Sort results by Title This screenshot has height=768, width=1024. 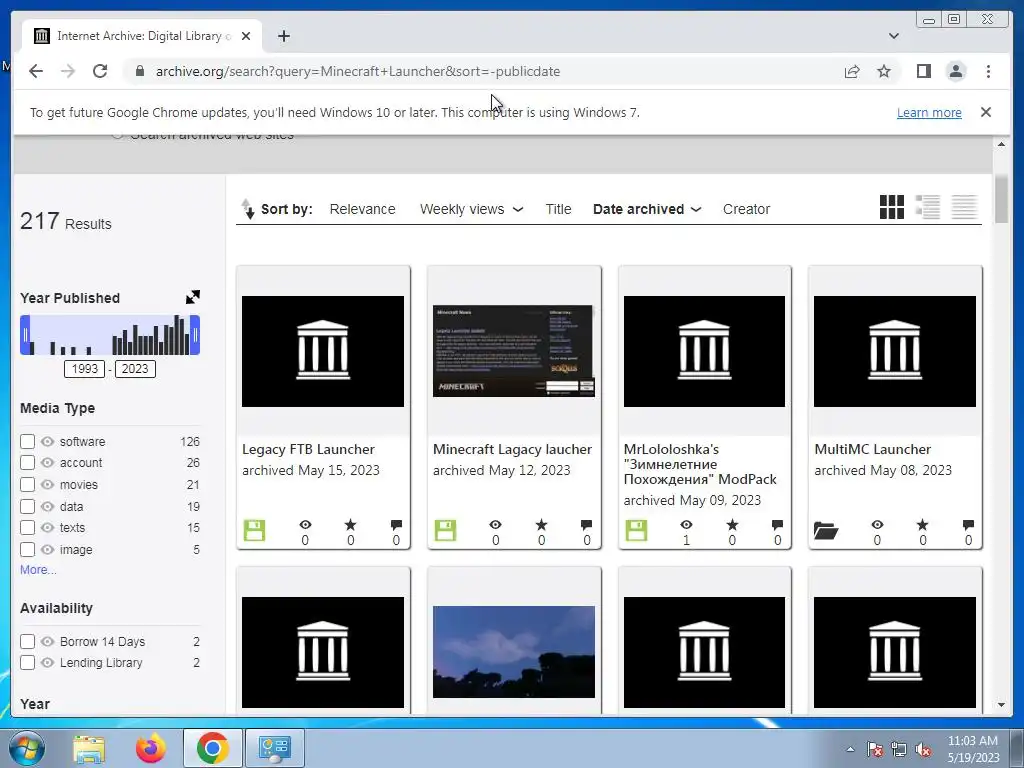[558, 209]
